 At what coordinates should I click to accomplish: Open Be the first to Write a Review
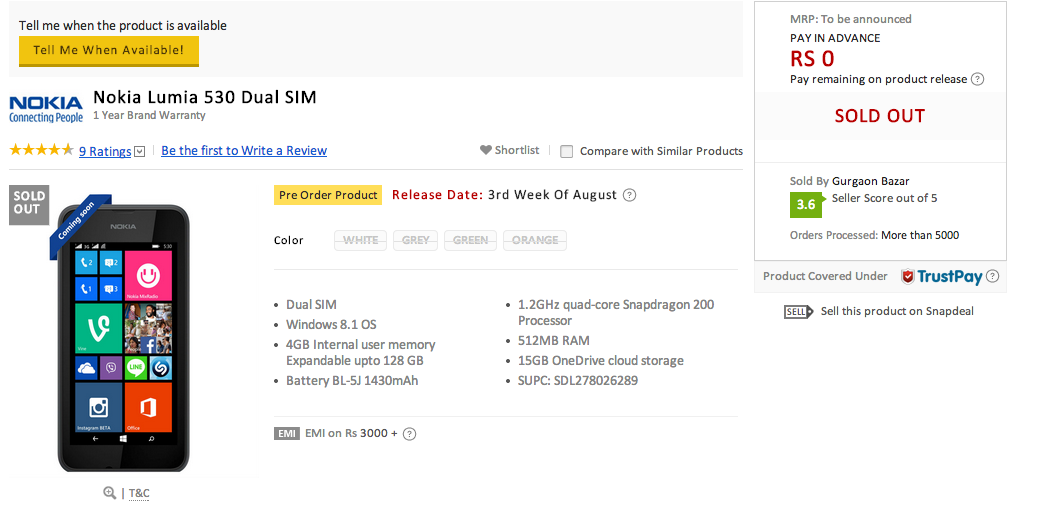click(x=244, y=151)
